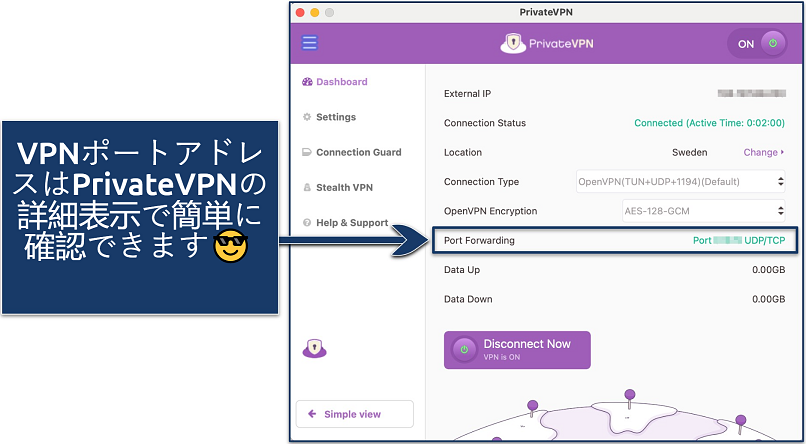Image resolution: width=806 pixels, height=444 pixels.
Task: Click the power icon on Disconnect button
Action: 463,350
